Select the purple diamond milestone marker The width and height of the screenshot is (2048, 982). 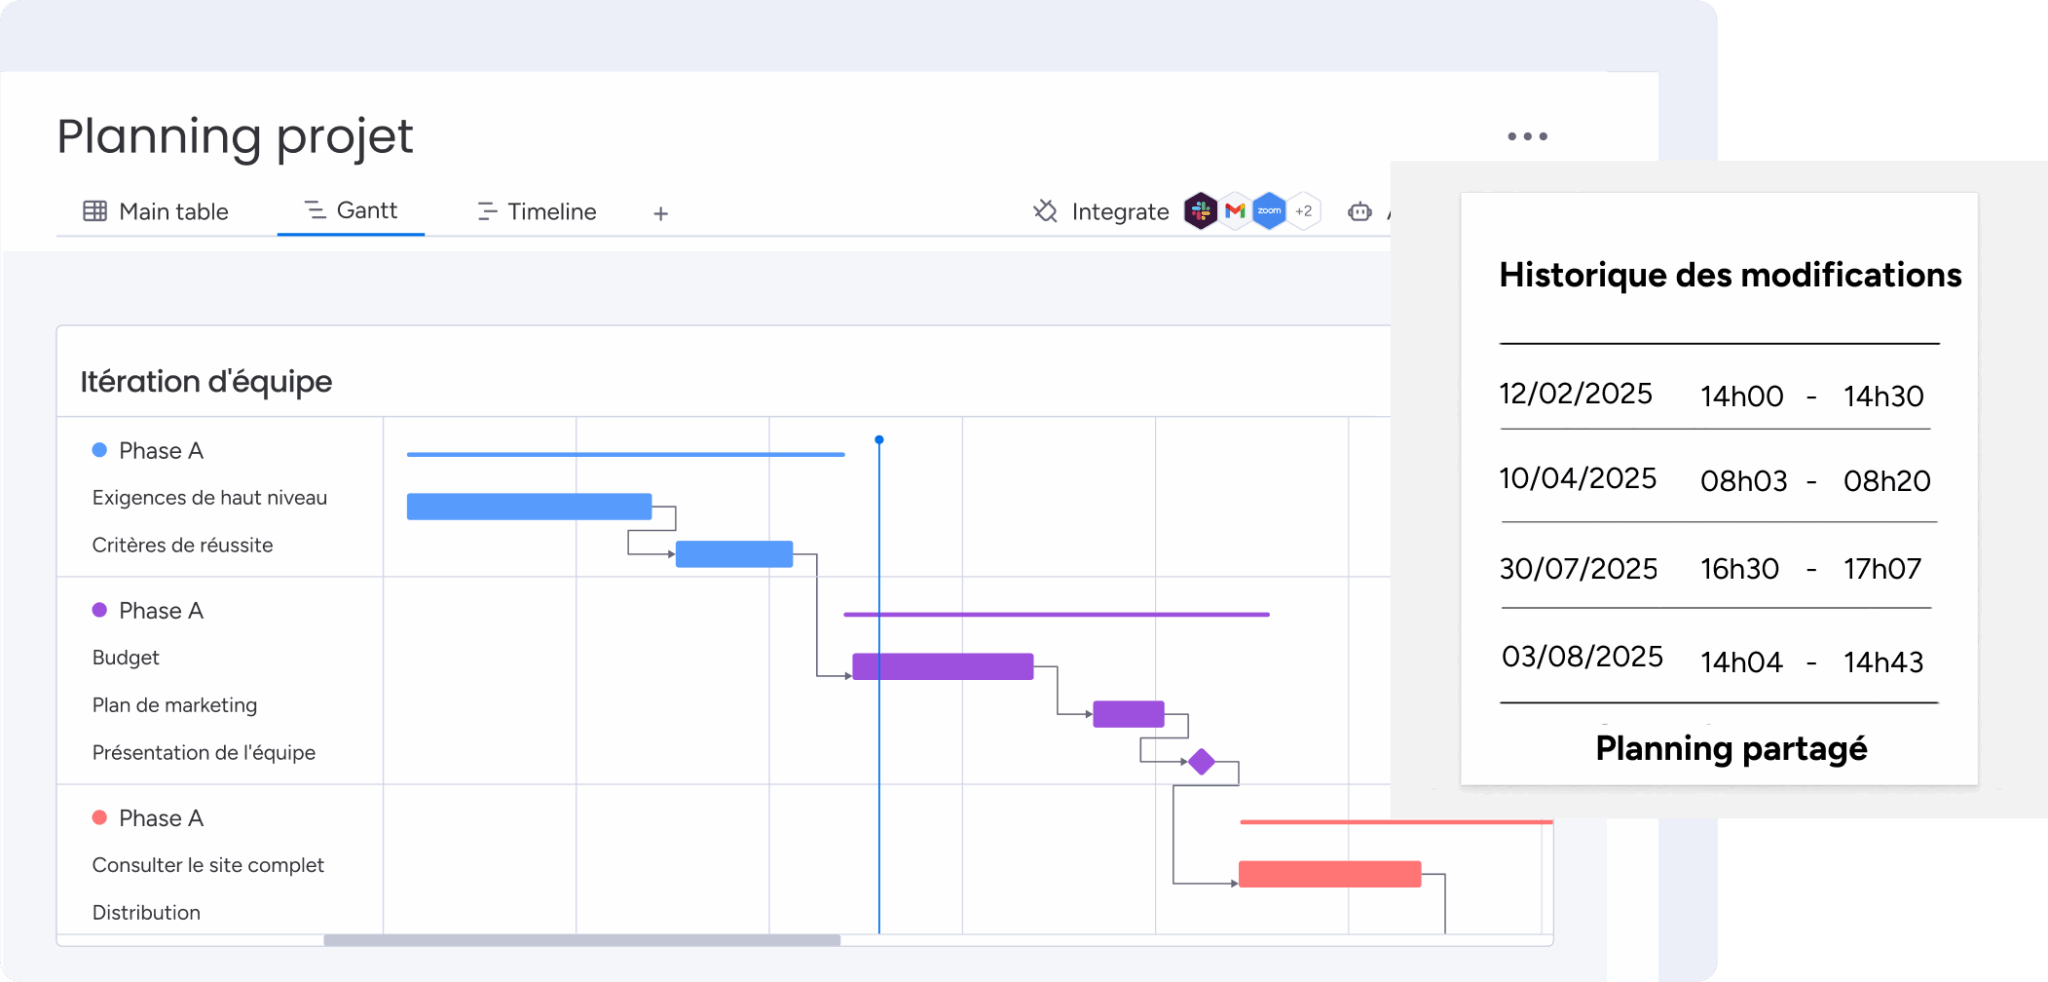1202,762
